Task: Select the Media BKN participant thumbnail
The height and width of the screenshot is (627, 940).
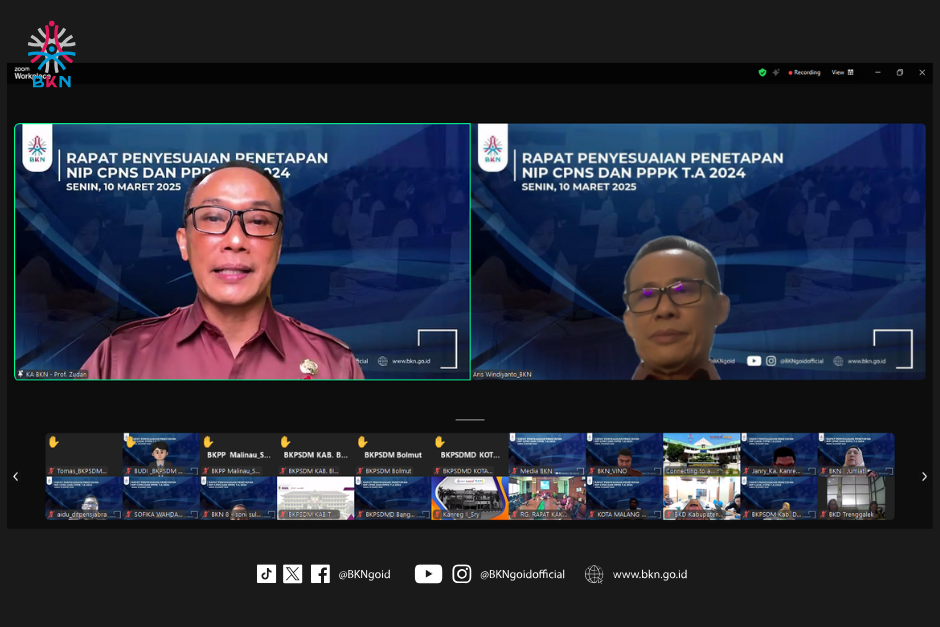Action: [x=547, y=455]
